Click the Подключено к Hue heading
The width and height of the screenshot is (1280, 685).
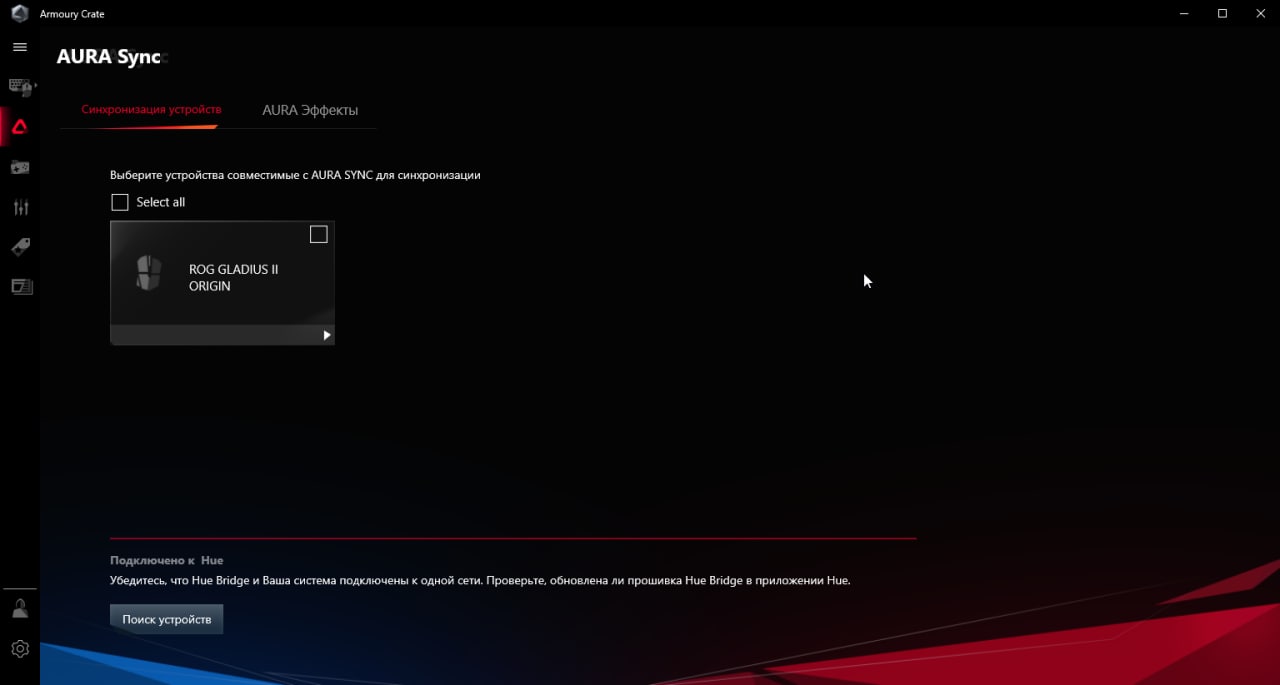pyautogui.click(x=166, y=561)
